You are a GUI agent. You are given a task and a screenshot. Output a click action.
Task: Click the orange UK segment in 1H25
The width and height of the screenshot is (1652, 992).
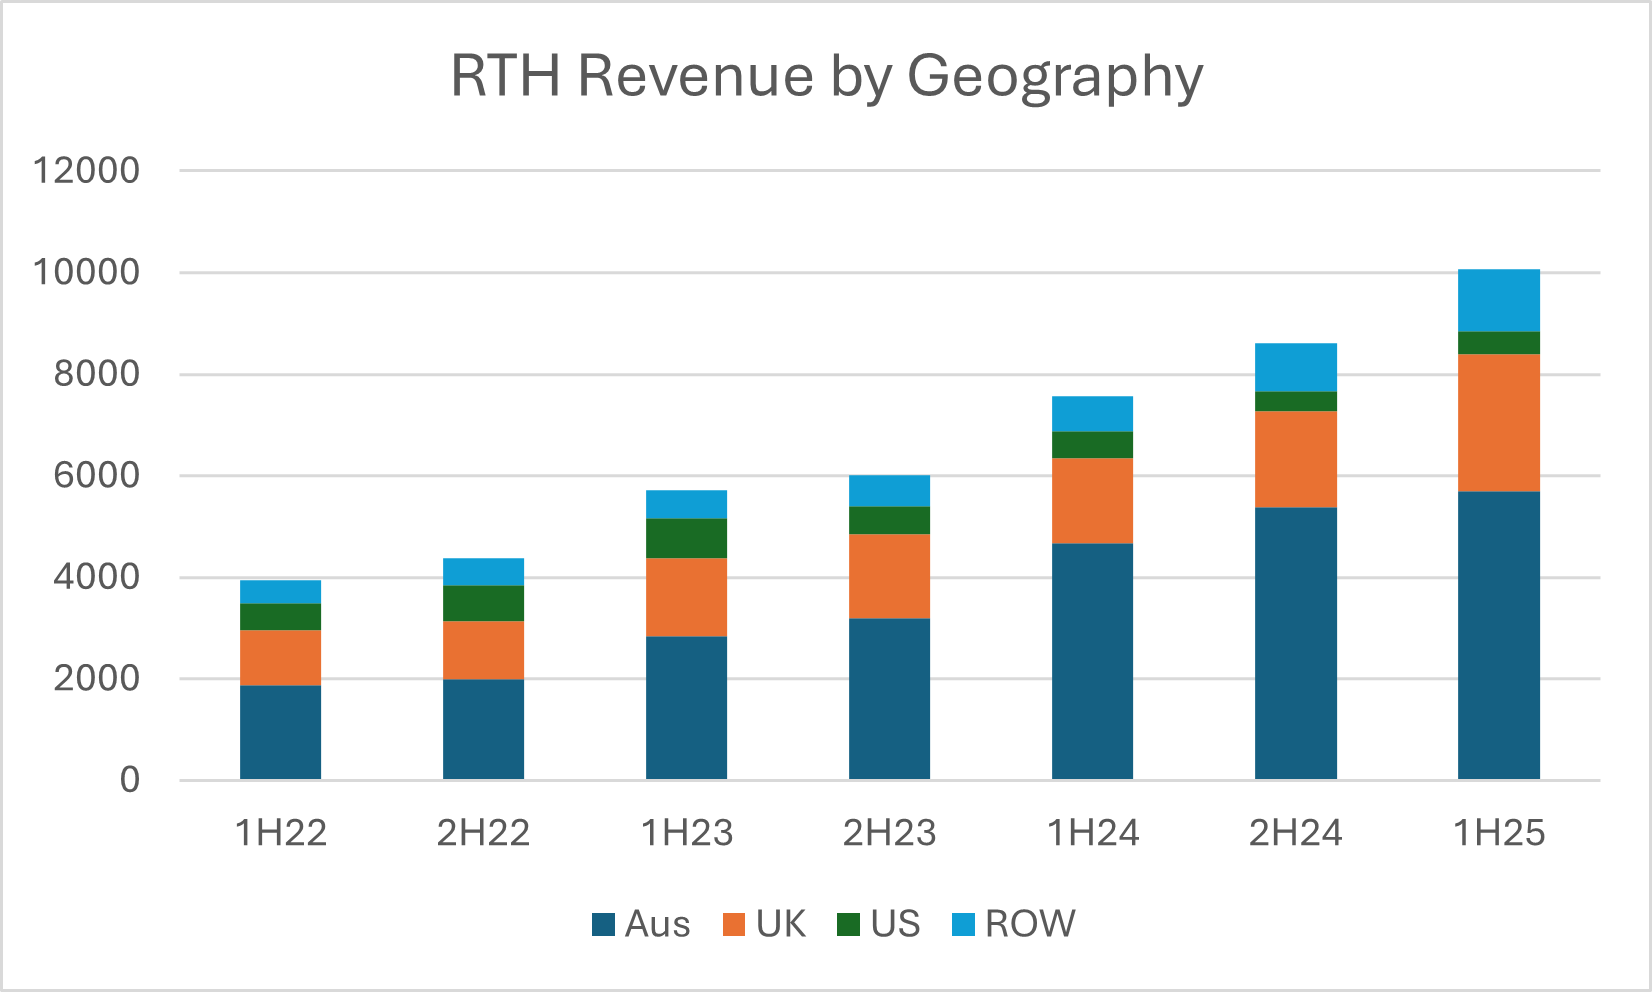(x=1498, y=423)
